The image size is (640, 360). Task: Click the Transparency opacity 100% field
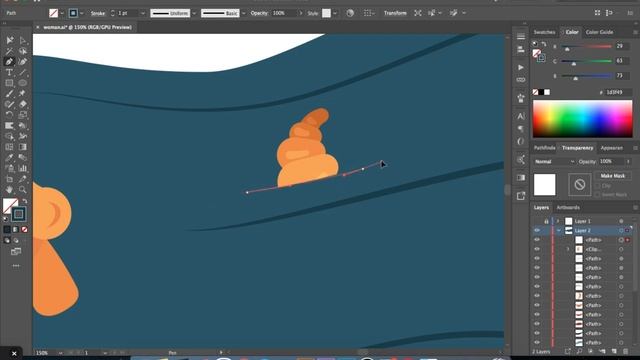611,162
